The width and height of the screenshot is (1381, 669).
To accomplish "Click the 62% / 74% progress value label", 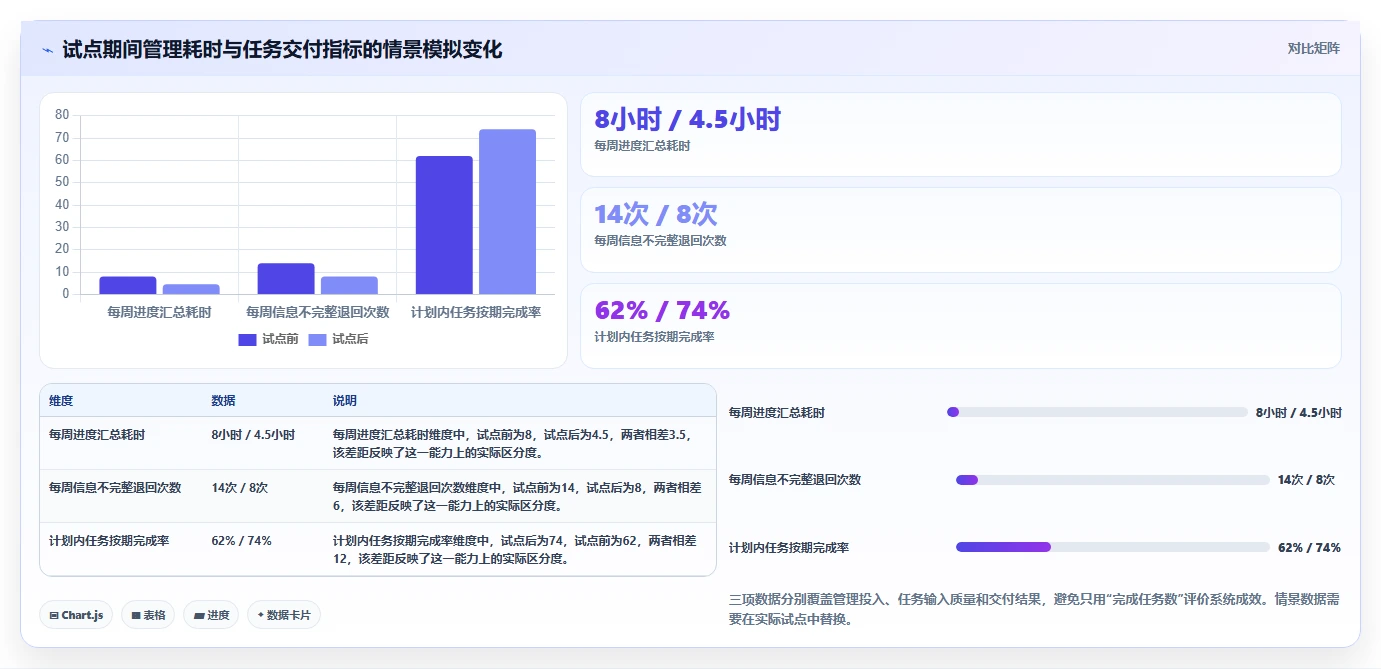I will [x=1309, y=548].
